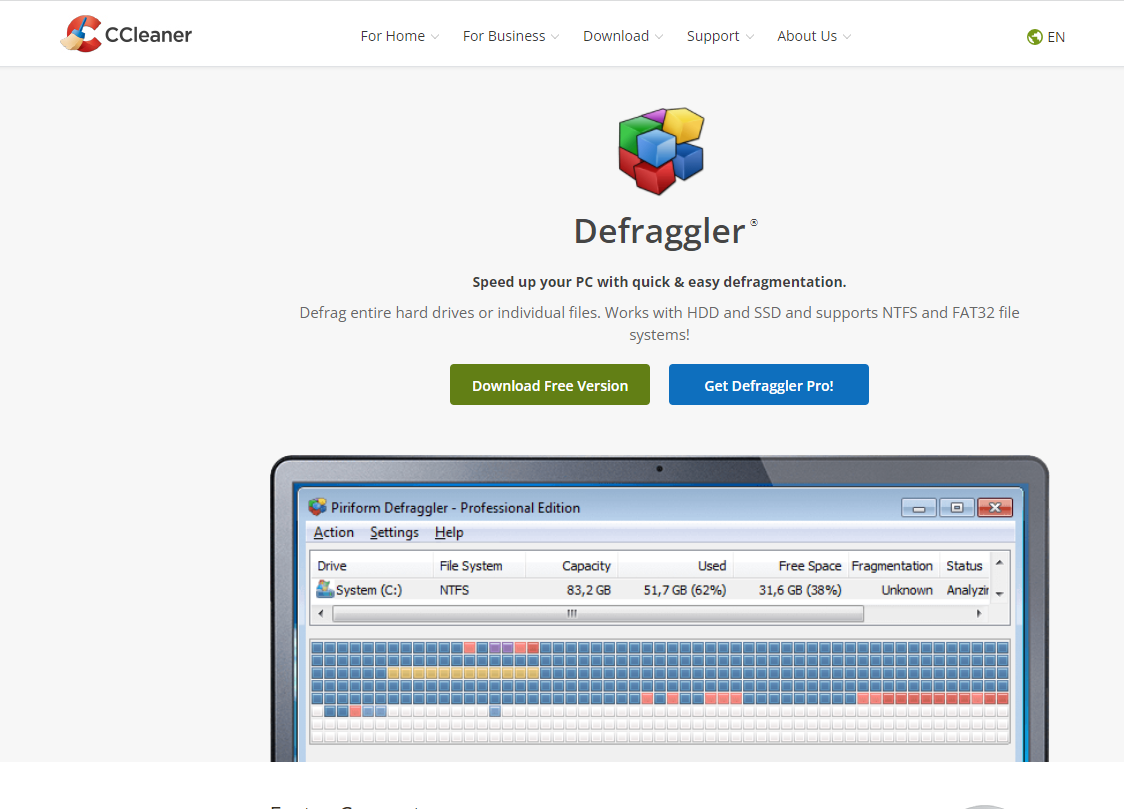
Task: Open the About Us menu
Action: click(x=806, y=36)
